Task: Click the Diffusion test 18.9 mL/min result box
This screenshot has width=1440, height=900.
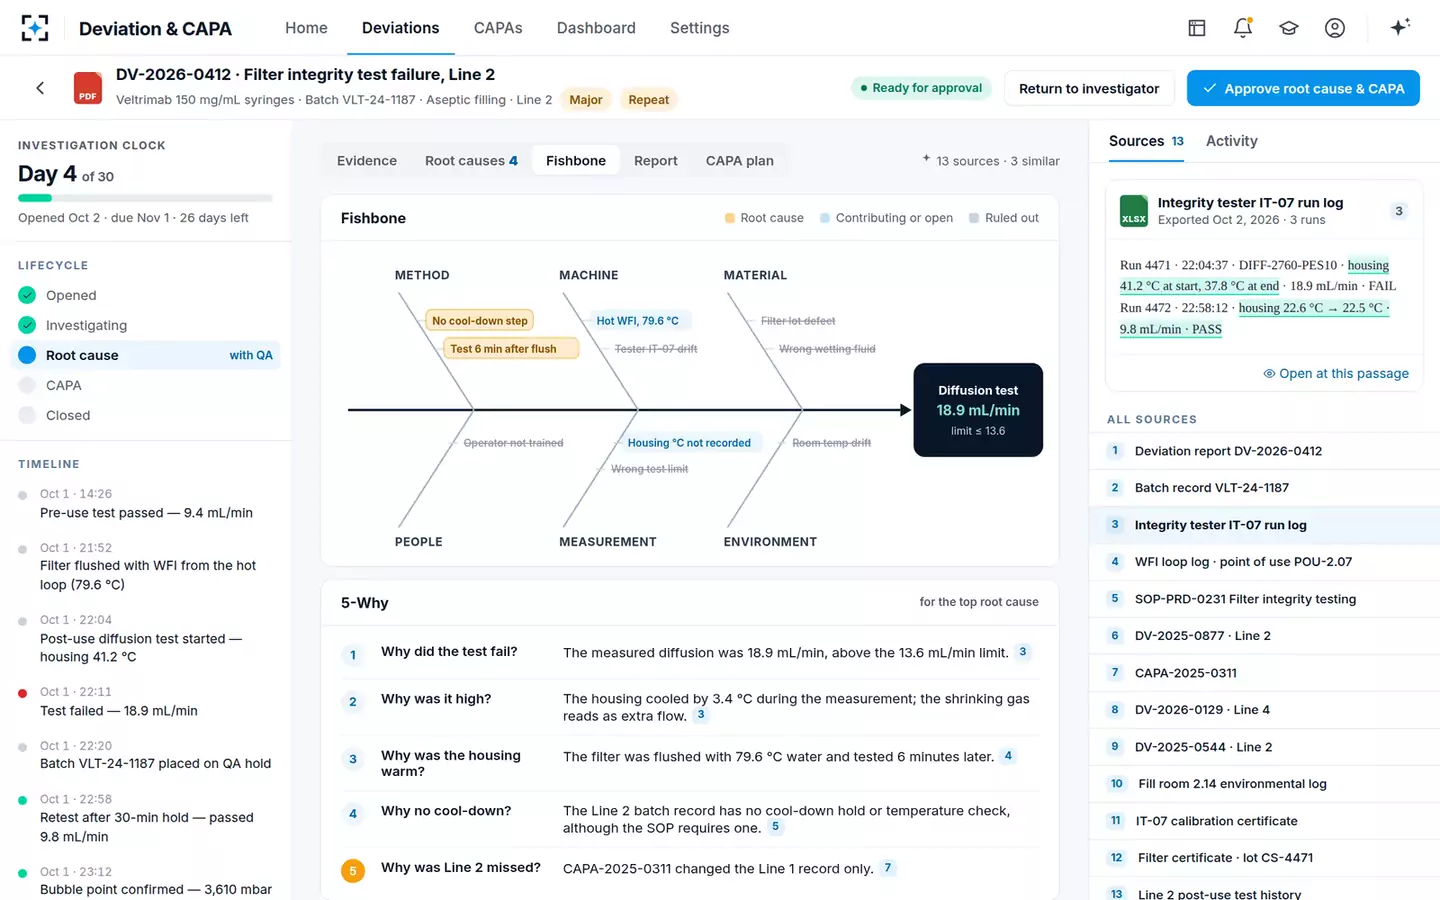Action: tap(978, 410)
